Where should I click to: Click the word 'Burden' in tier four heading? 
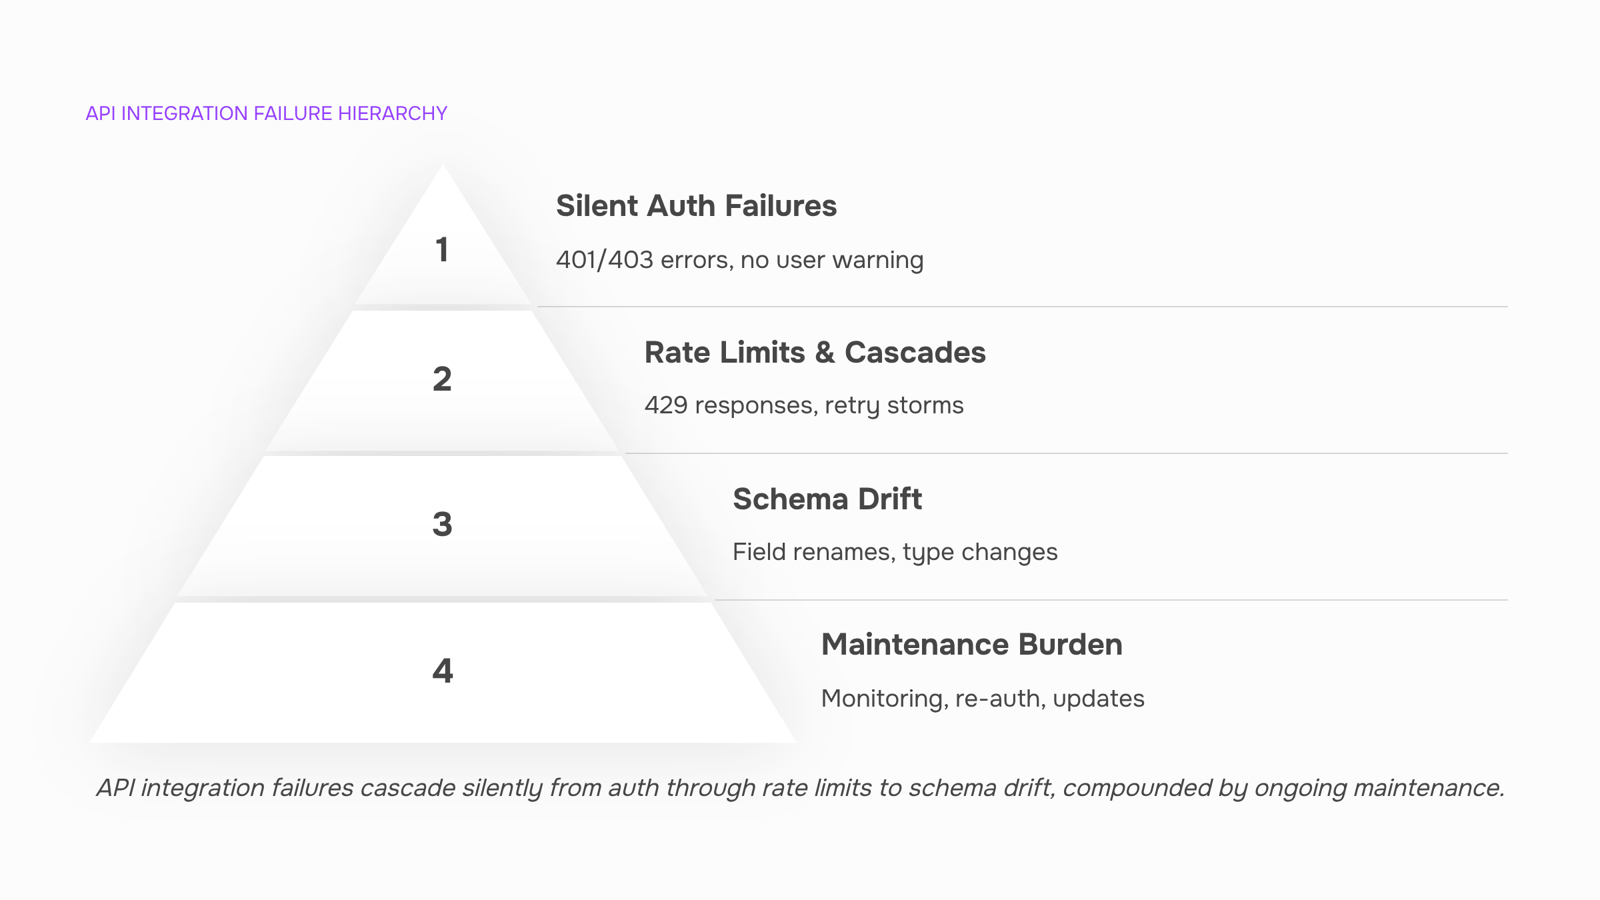(x=1070, y=645)
